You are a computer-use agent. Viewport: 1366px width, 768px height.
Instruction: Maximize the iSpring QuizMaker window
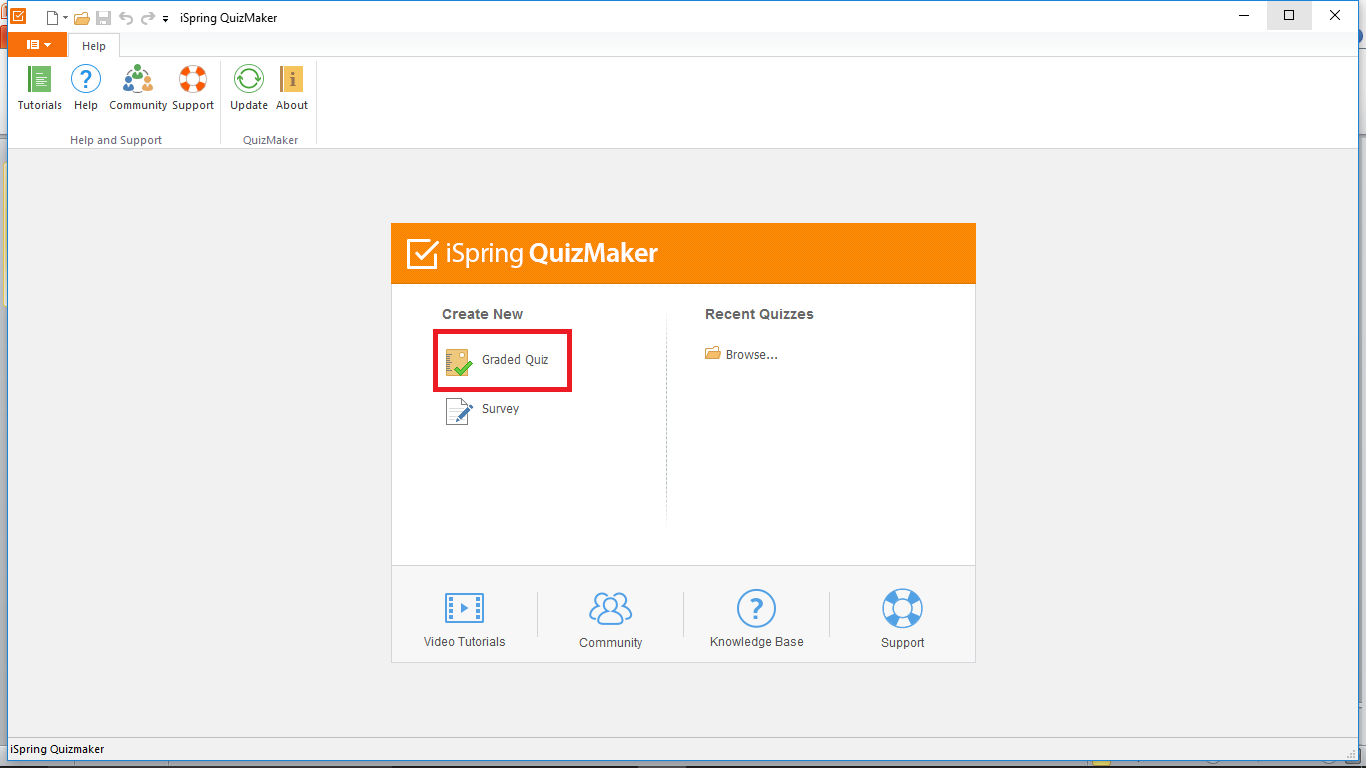click(1289, 16)
